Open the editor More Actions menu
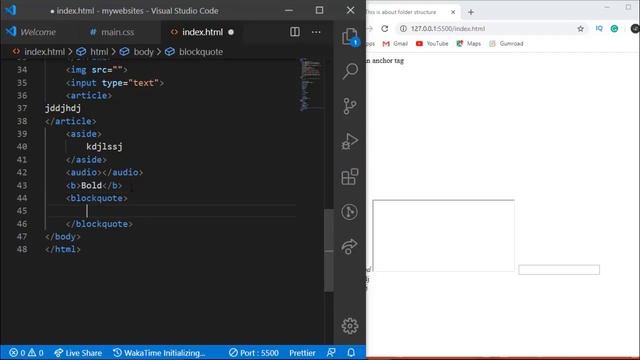 pyautogui.click(x=316, y=32)
